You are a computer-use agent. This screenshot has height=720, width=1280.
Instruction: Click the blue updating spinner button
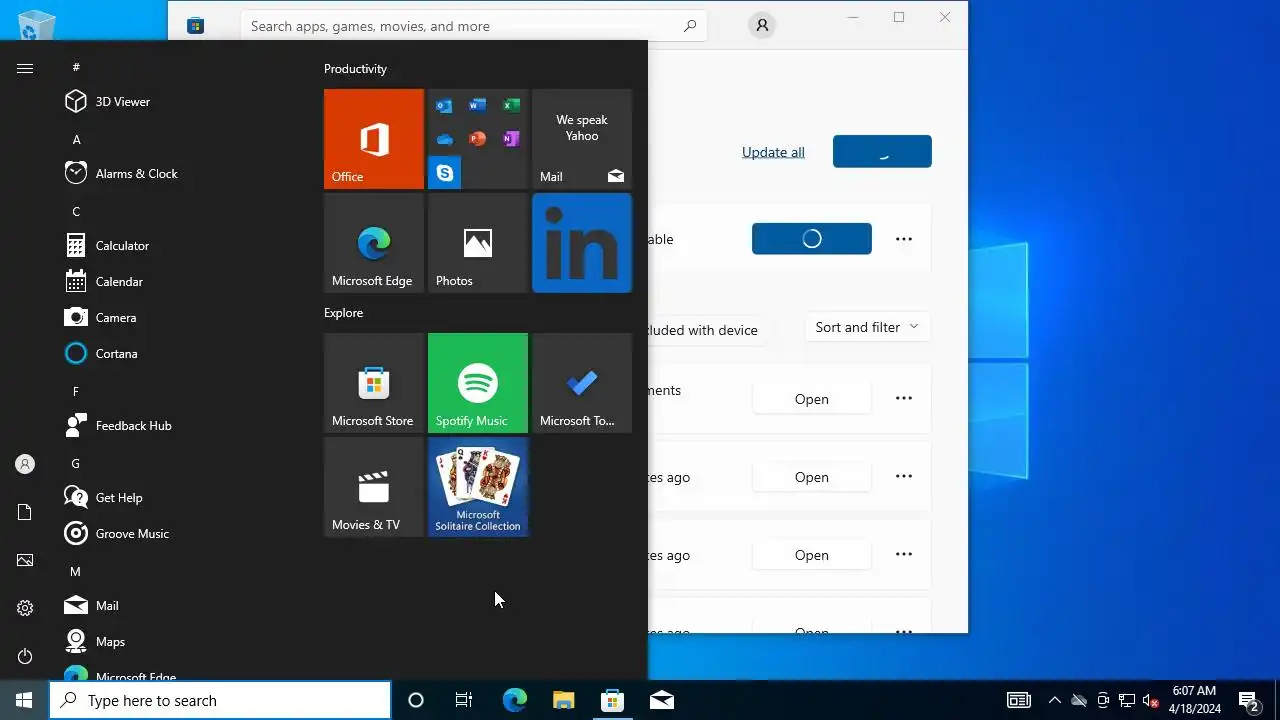coord(812,239)
